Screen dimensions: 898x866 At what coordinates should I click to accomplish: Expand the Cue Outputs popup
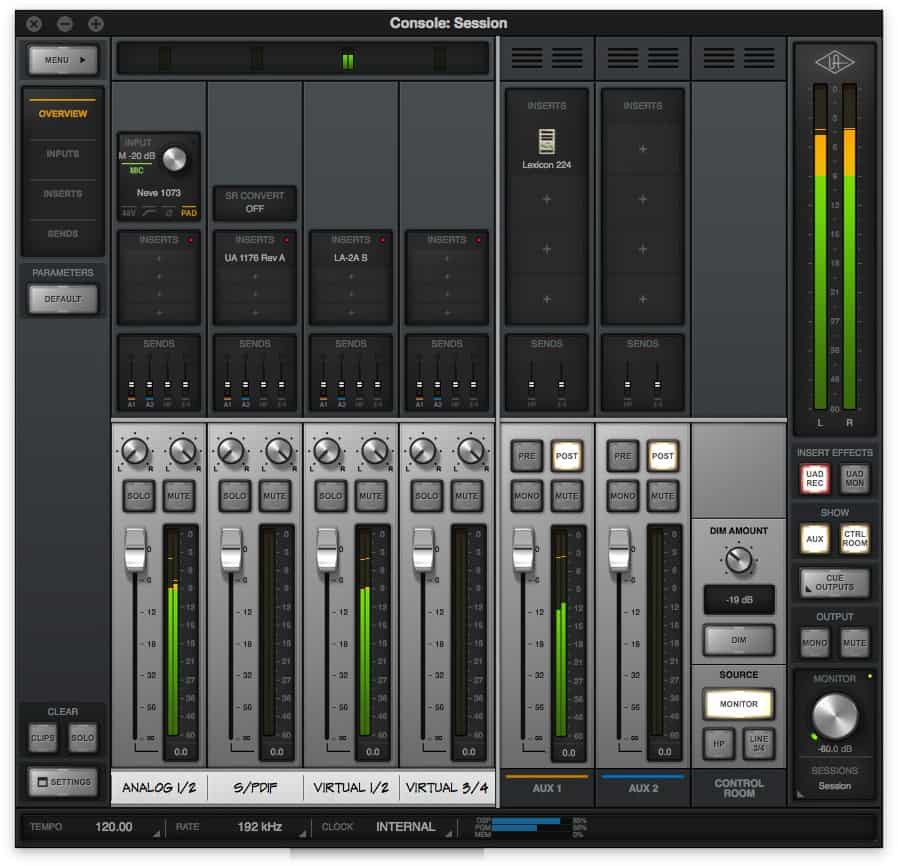[x=834, y=583]
